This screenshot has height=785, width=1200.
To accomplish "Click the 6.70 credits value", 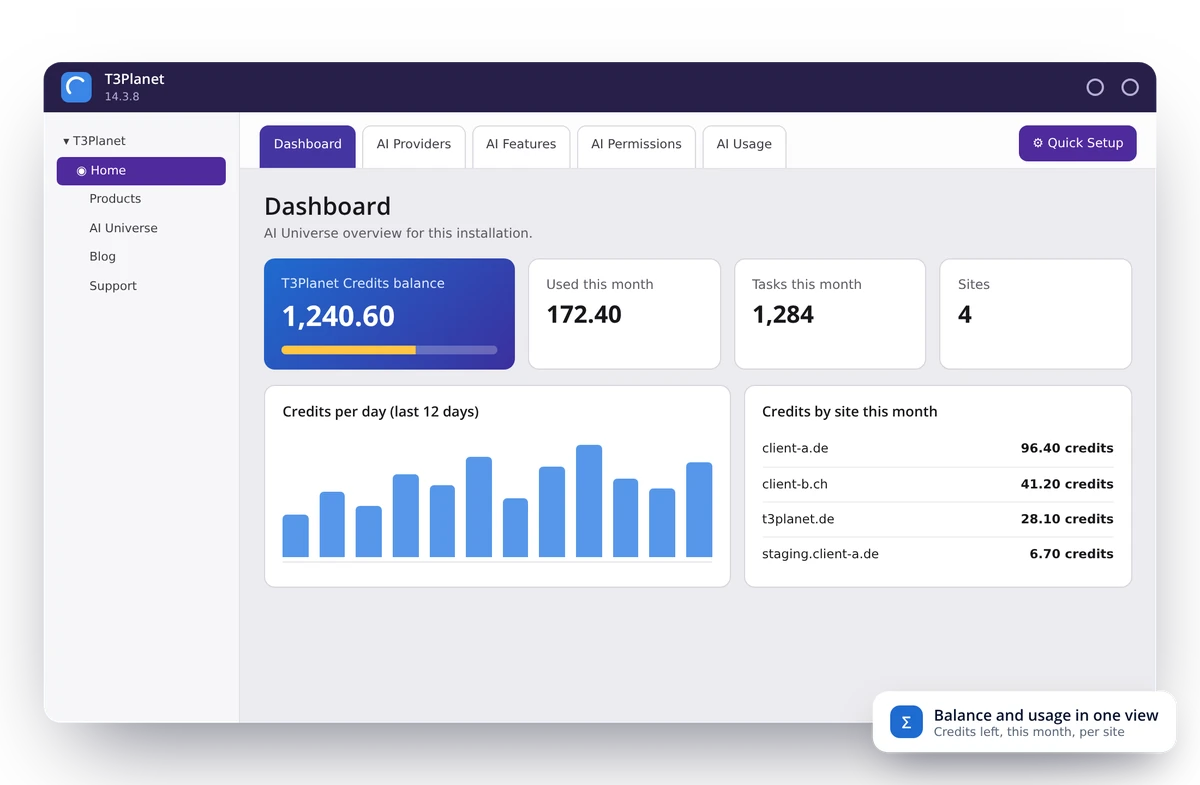I will pyautogui.click(x=1071, y=554).
